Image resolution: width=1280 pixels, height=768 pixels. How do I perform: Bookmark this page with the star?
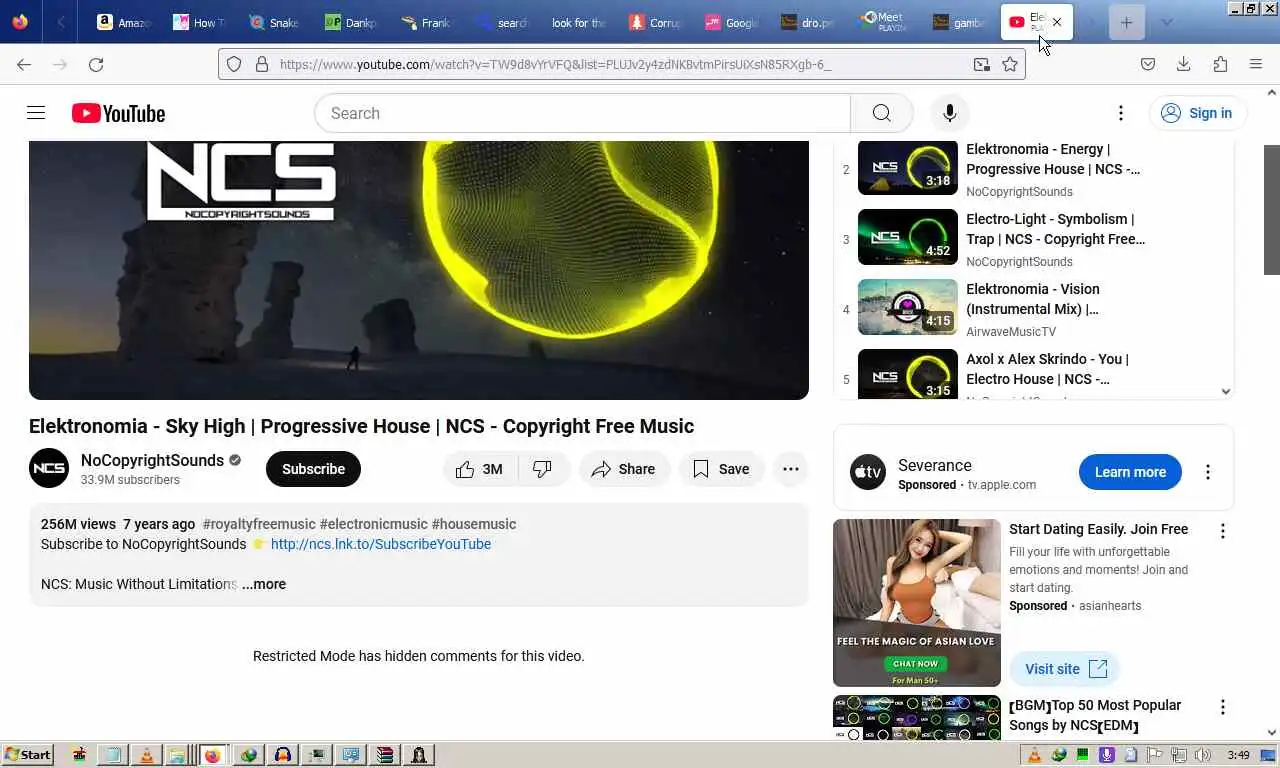(1010, 64)
